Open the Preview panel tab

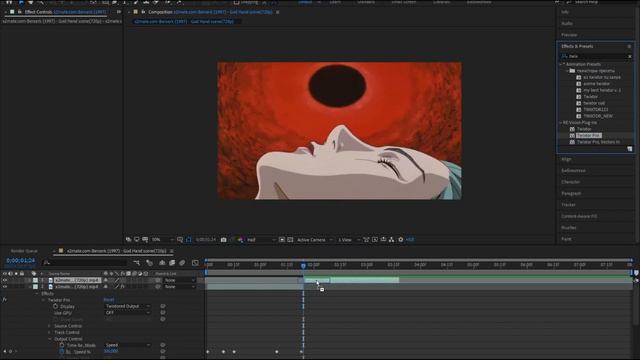(569, 35)
